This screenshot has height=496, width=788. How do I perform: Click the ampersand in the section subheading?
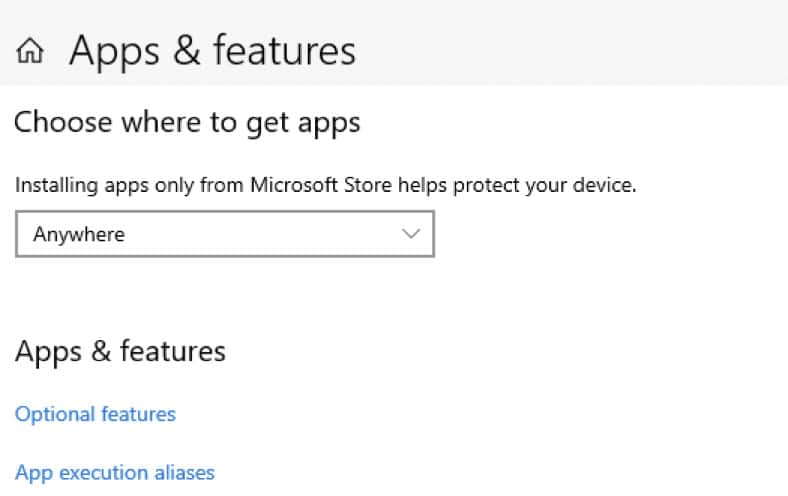coord(101,351)
